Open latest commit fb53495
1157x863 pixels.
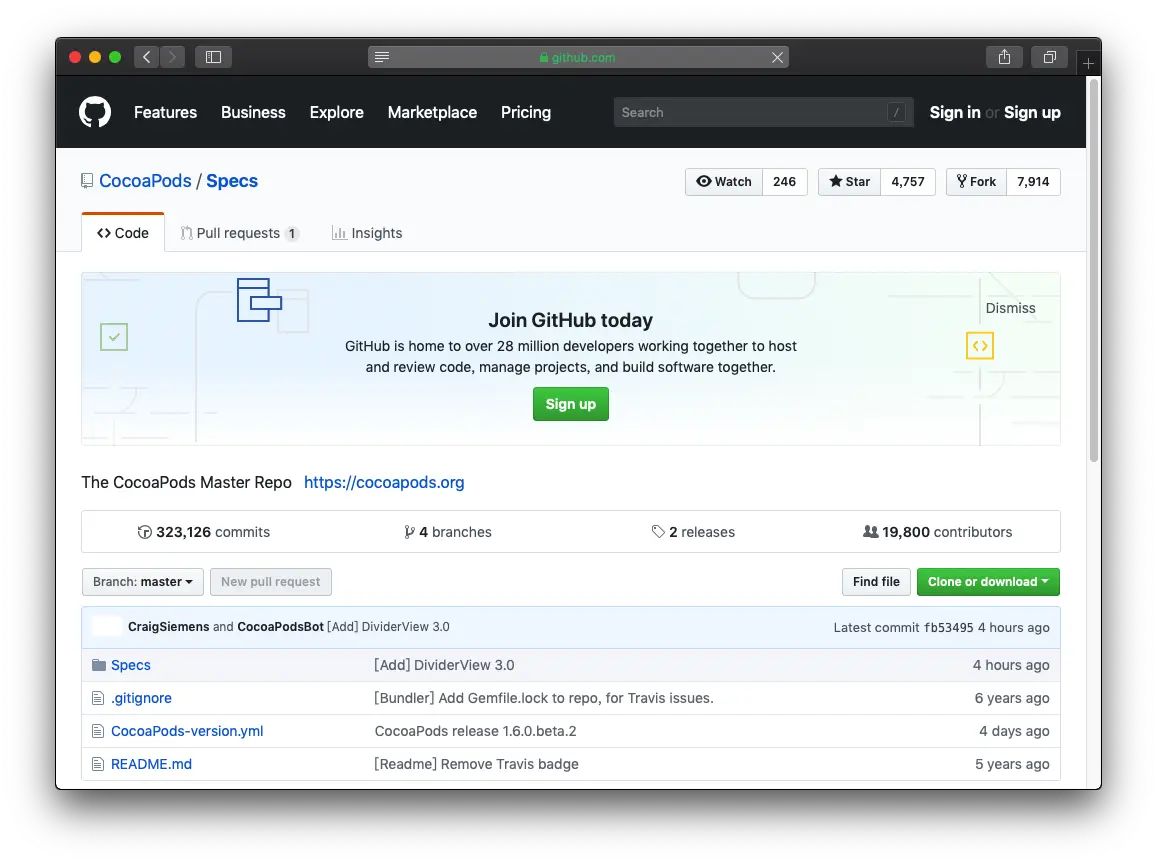point(948,628)
